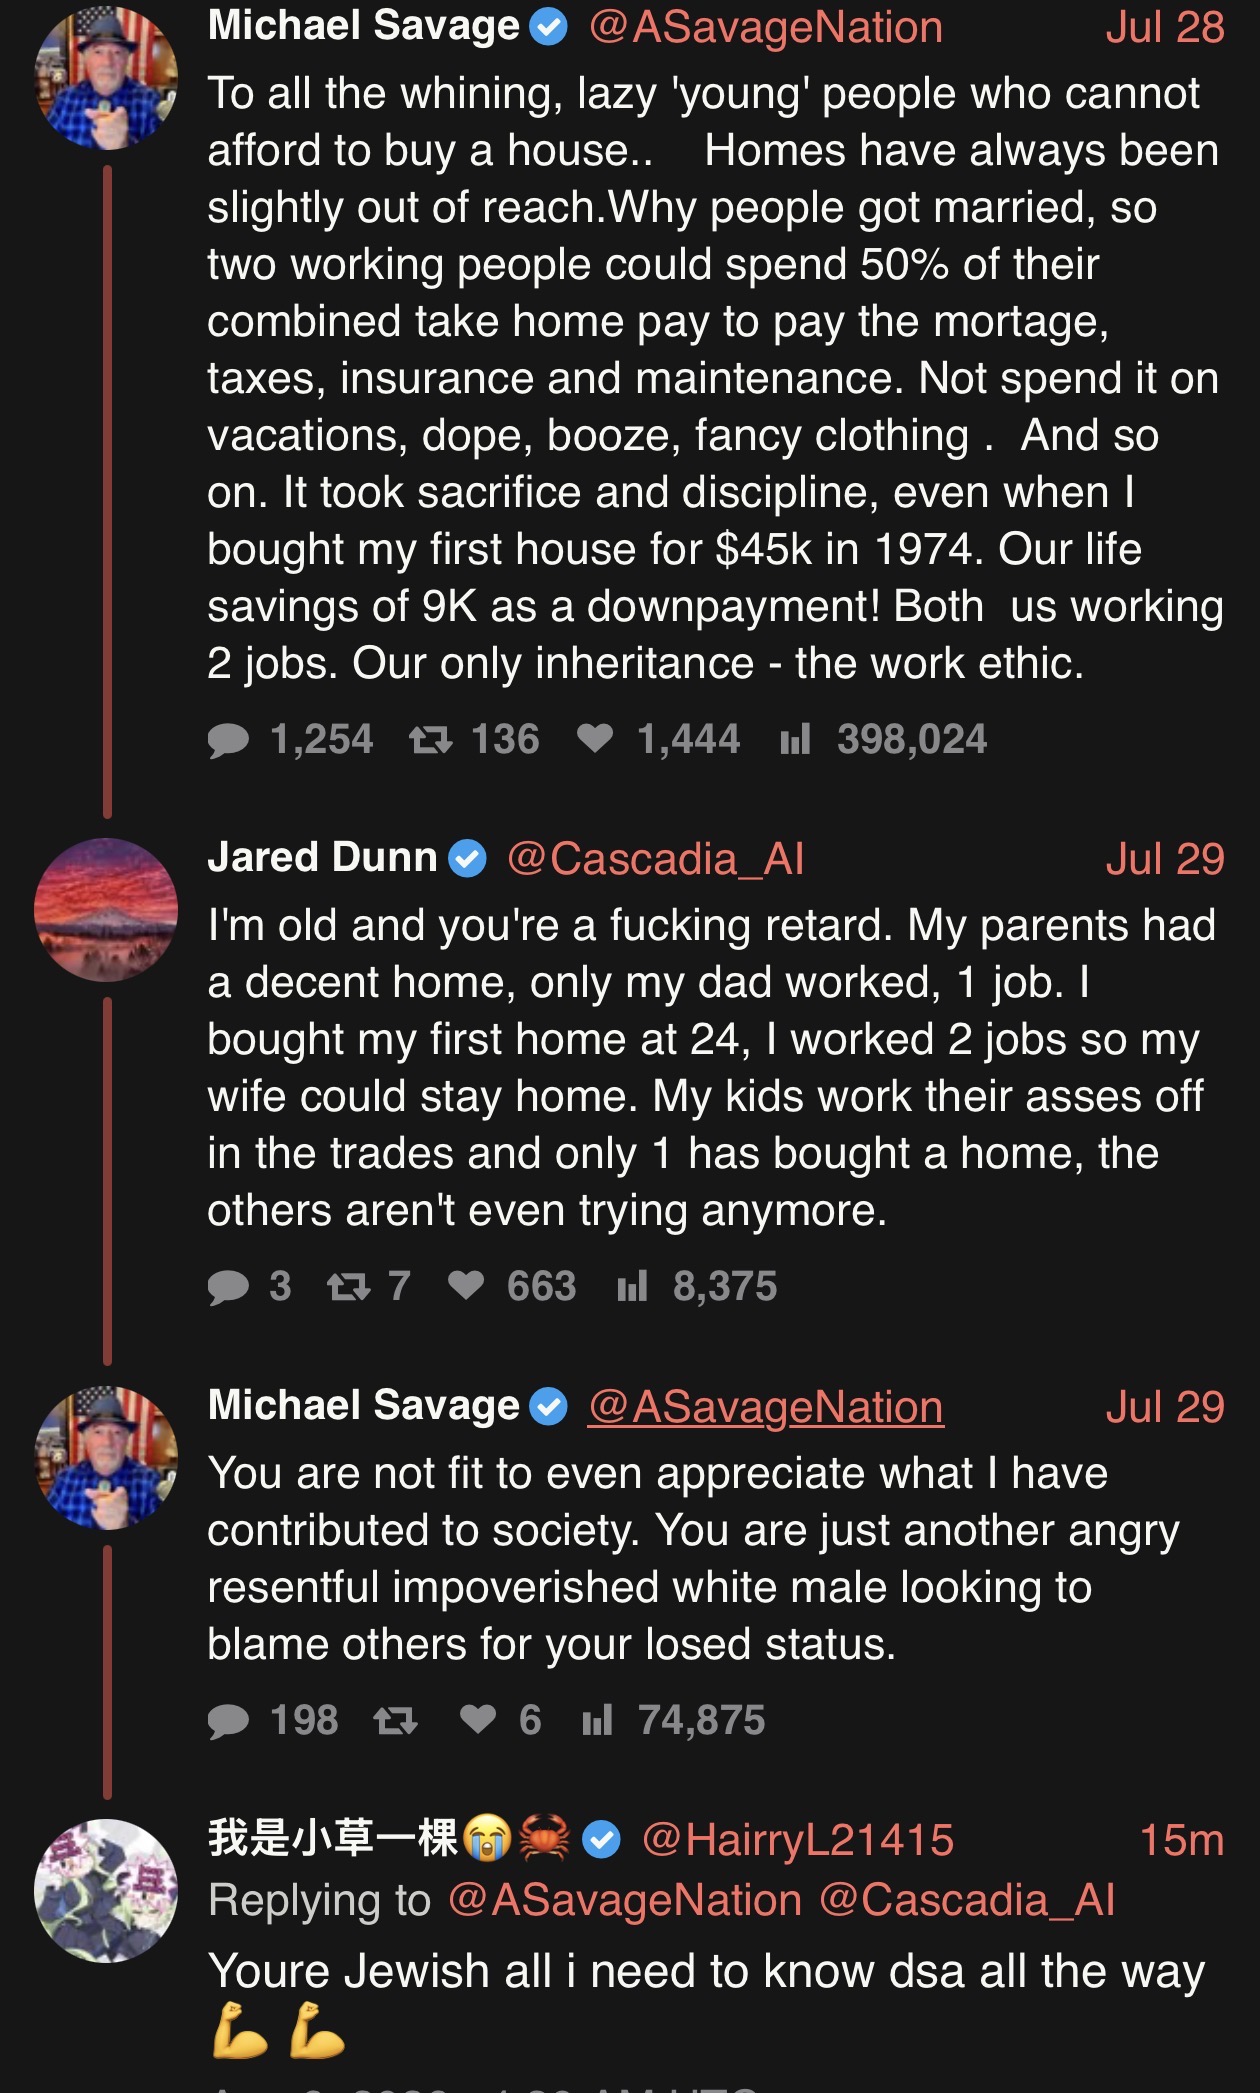1260x2093 pixels.
Task: Like Jared Dunn's tweet with 663 likes
Action: (x=466, y=1286)
